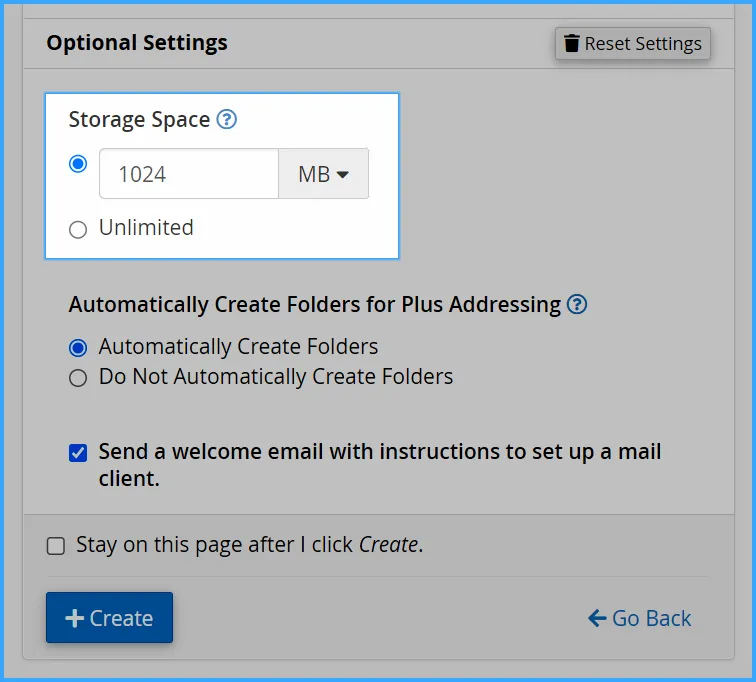Choose the Unlimited storage radio button
756x682 pixels.
point(78,230)
